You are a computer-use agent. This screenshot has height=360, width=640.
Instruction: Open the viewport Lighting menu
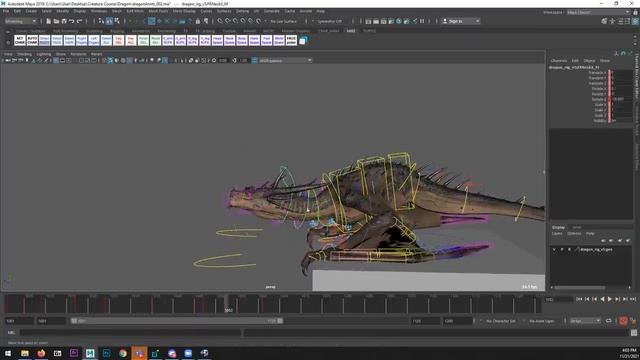point(44,54)
